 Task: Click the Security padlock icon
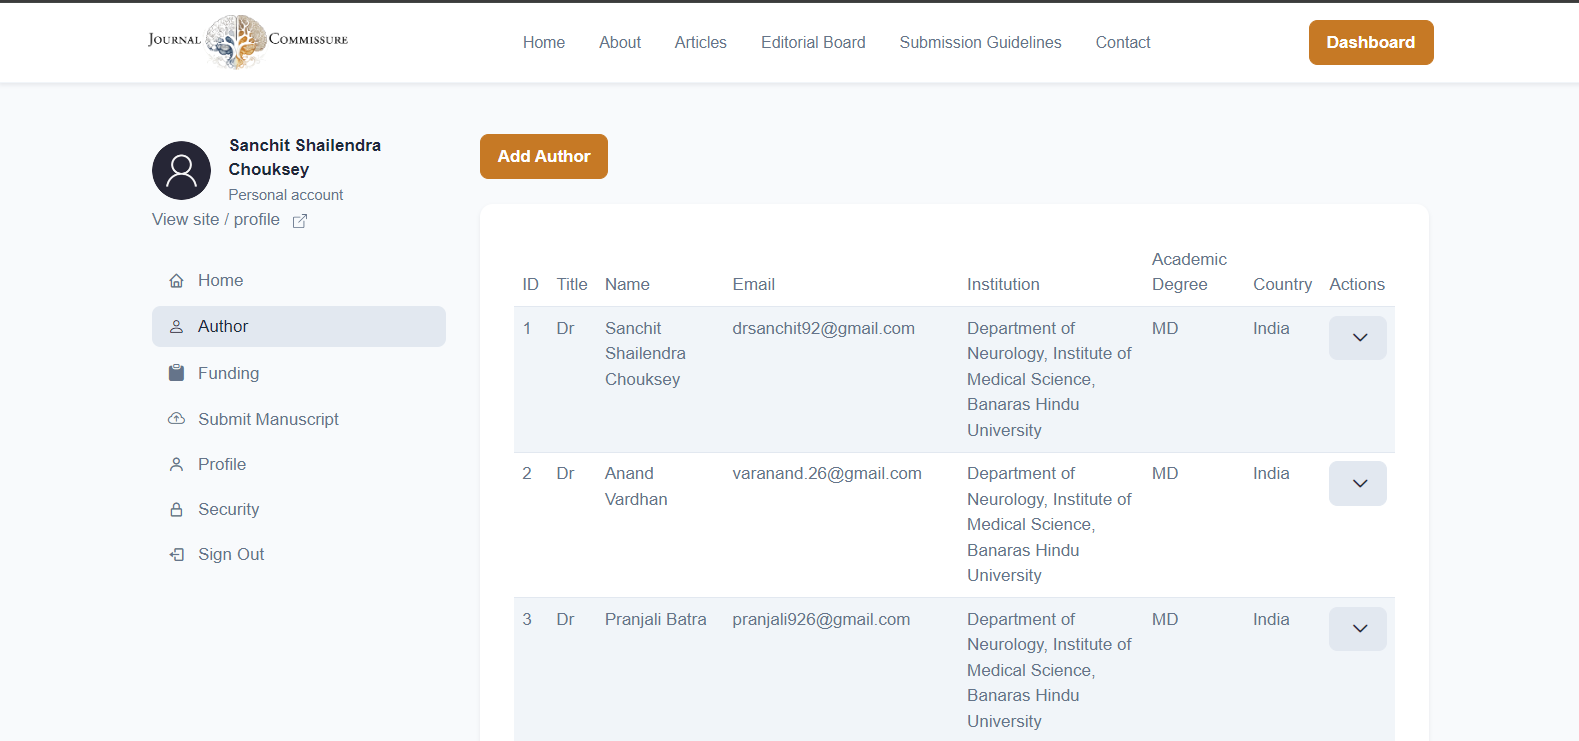pyautogui.click(x=177, y=510)
